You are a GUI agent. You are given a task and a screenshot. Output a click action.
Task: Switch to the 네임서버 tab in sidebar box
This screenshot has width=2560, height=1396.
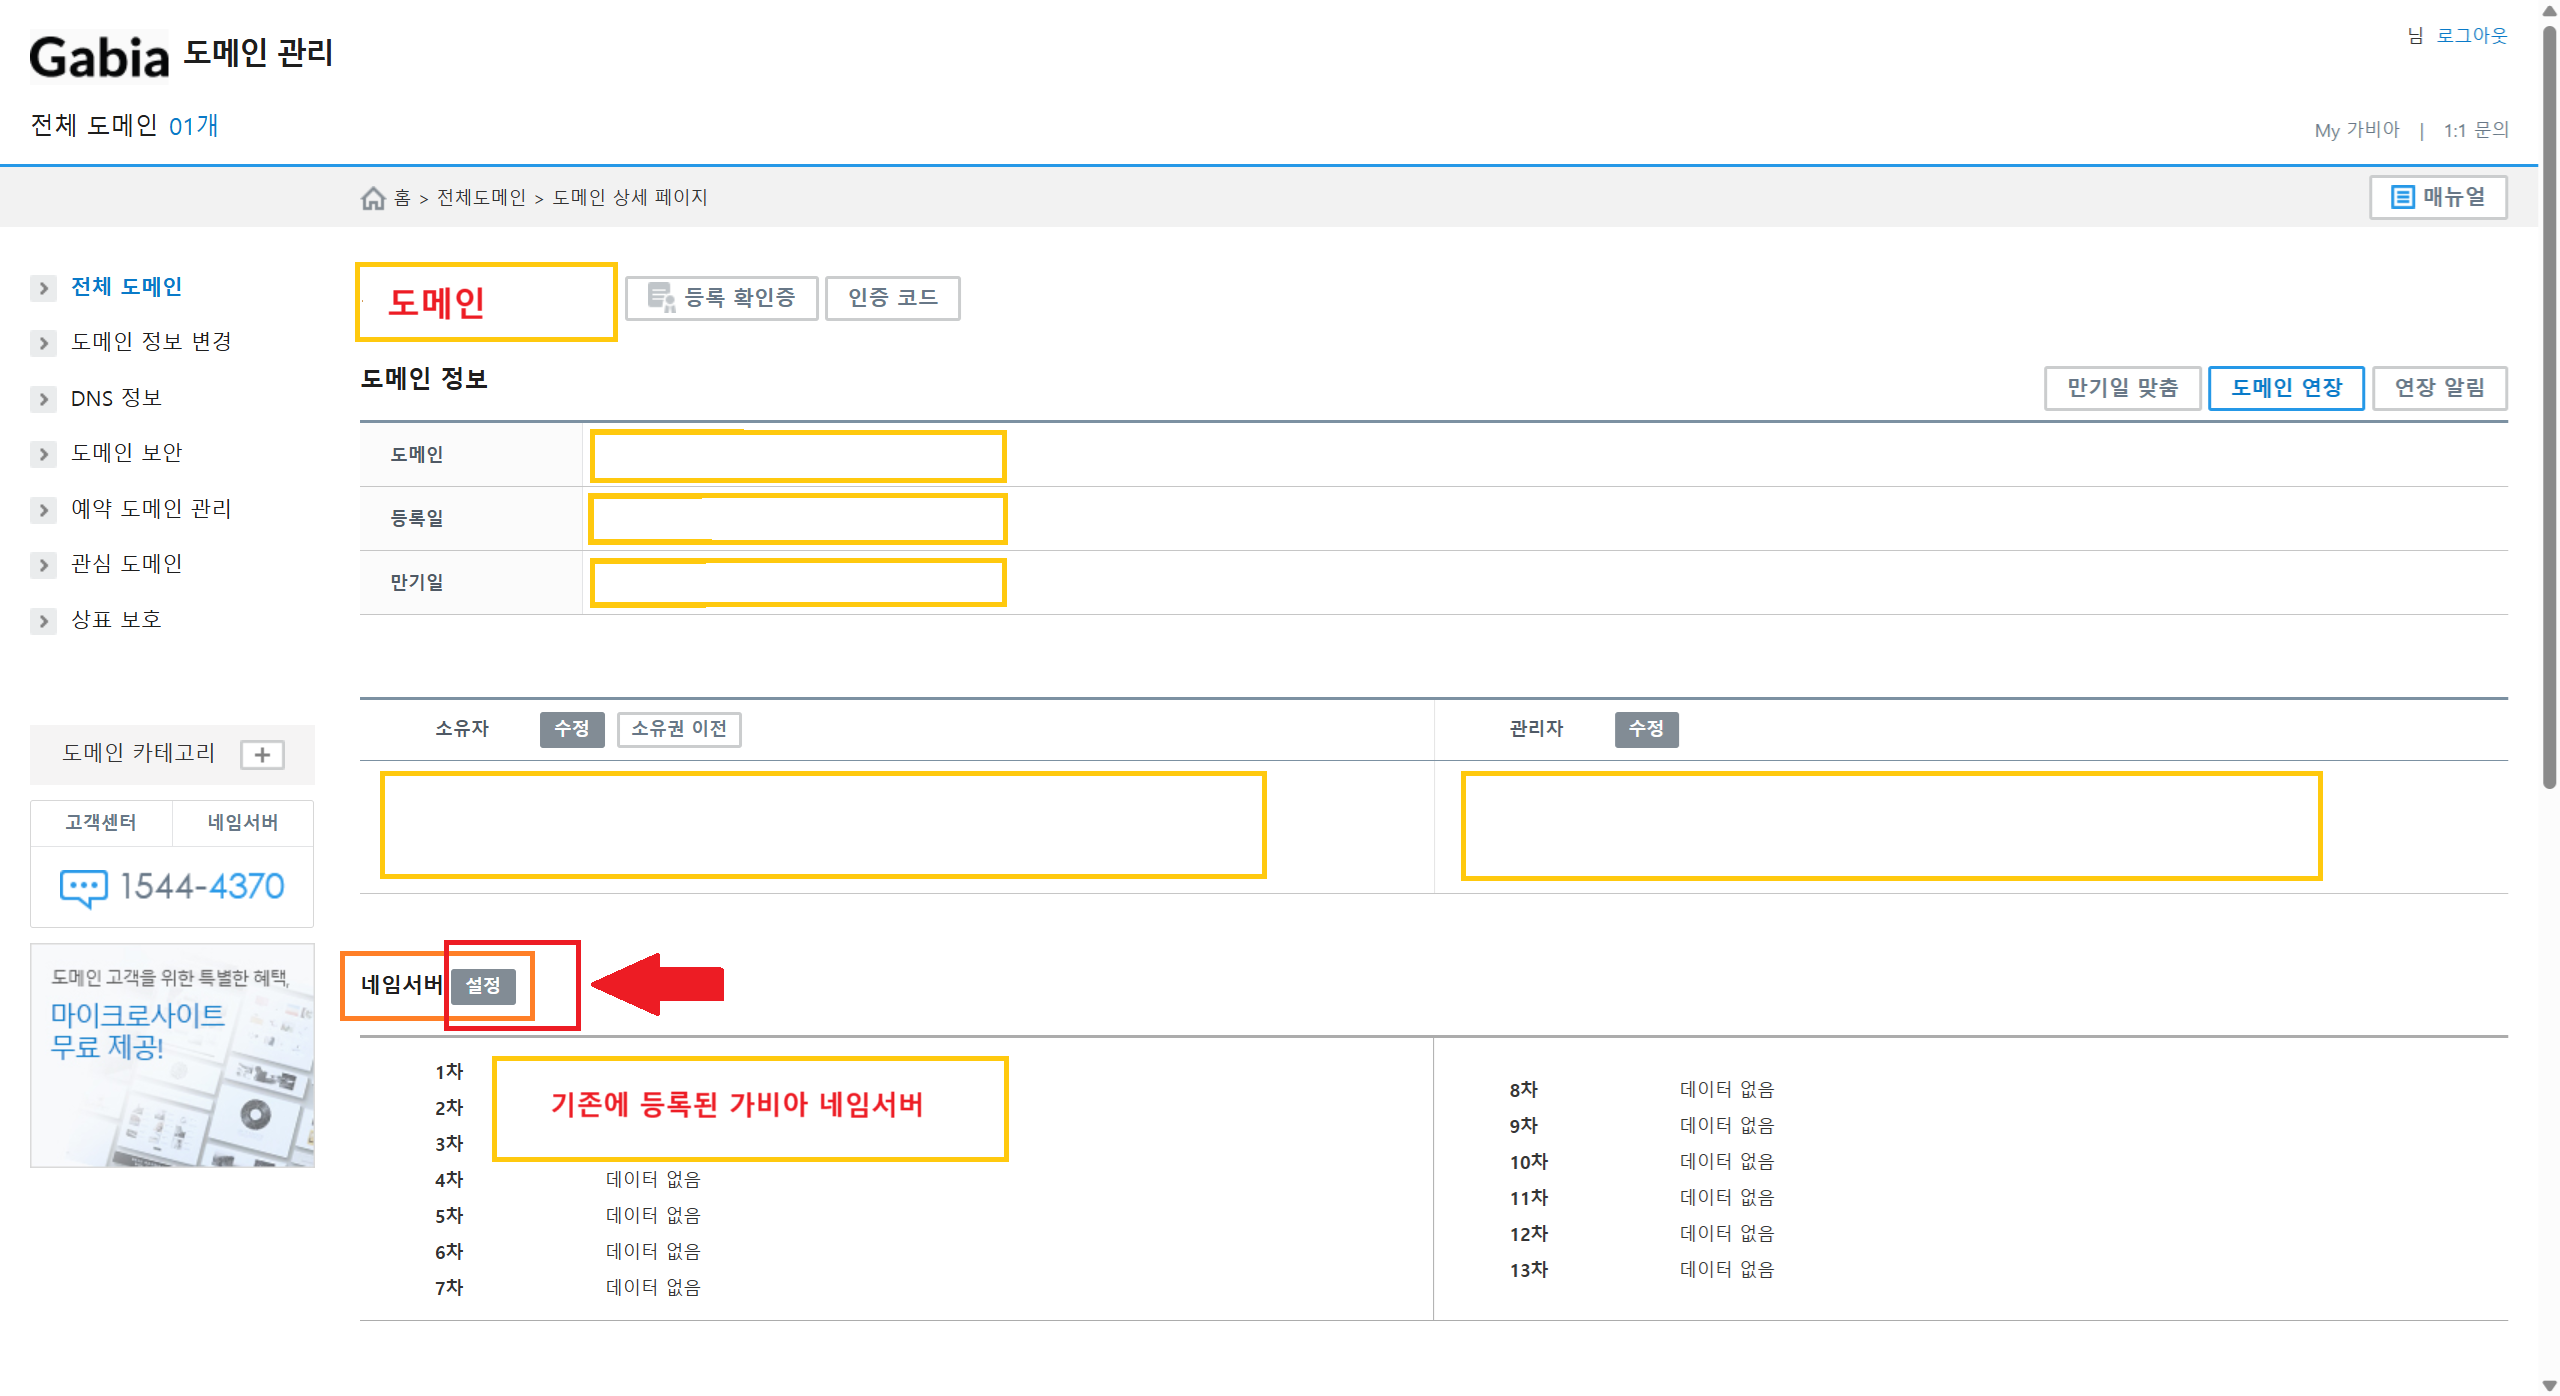point(243,822)
